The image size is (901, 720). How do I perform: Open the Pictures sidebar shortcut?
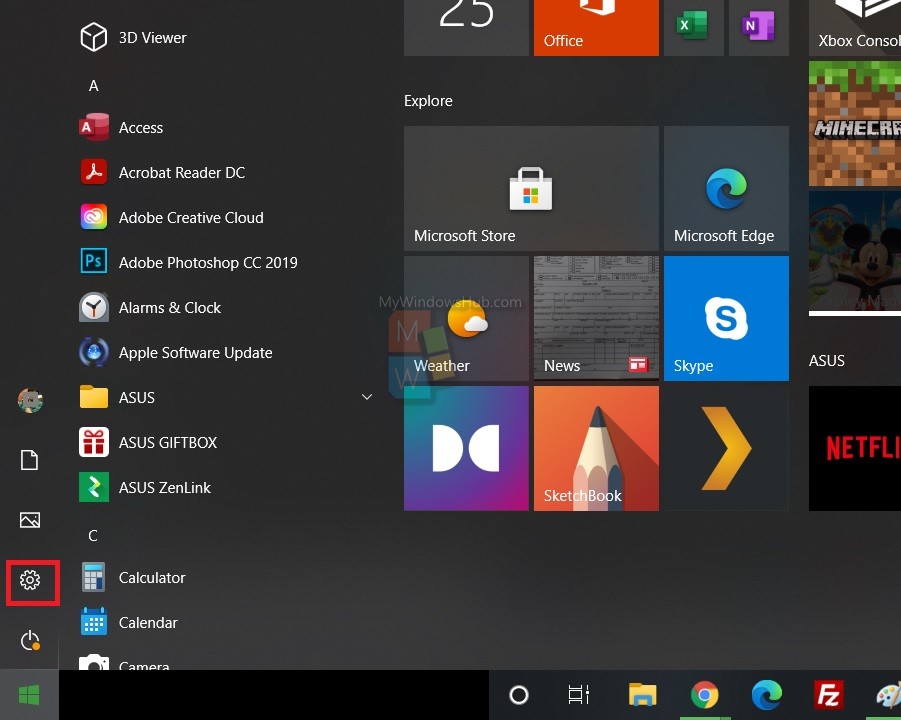pos(30,520)
